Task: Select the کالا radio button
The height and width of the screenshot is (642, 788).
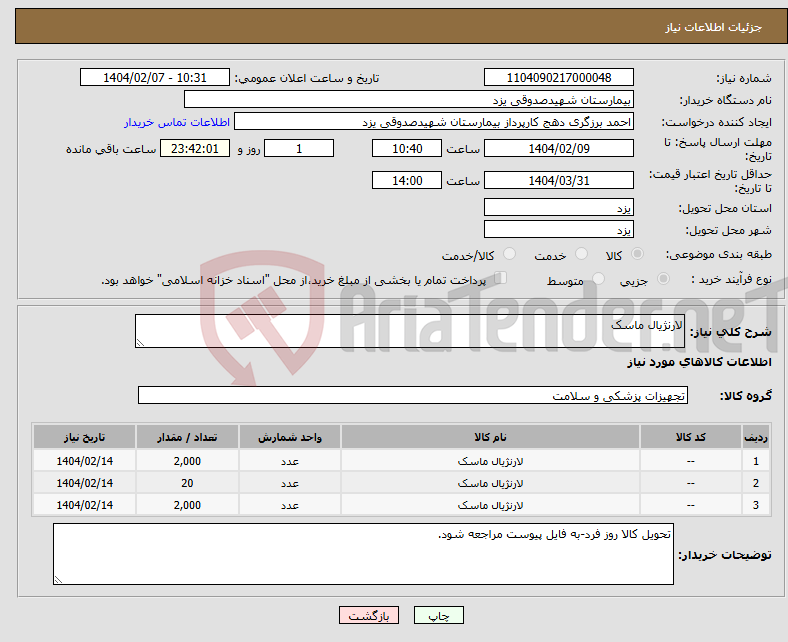Action: tap(637, 254)
